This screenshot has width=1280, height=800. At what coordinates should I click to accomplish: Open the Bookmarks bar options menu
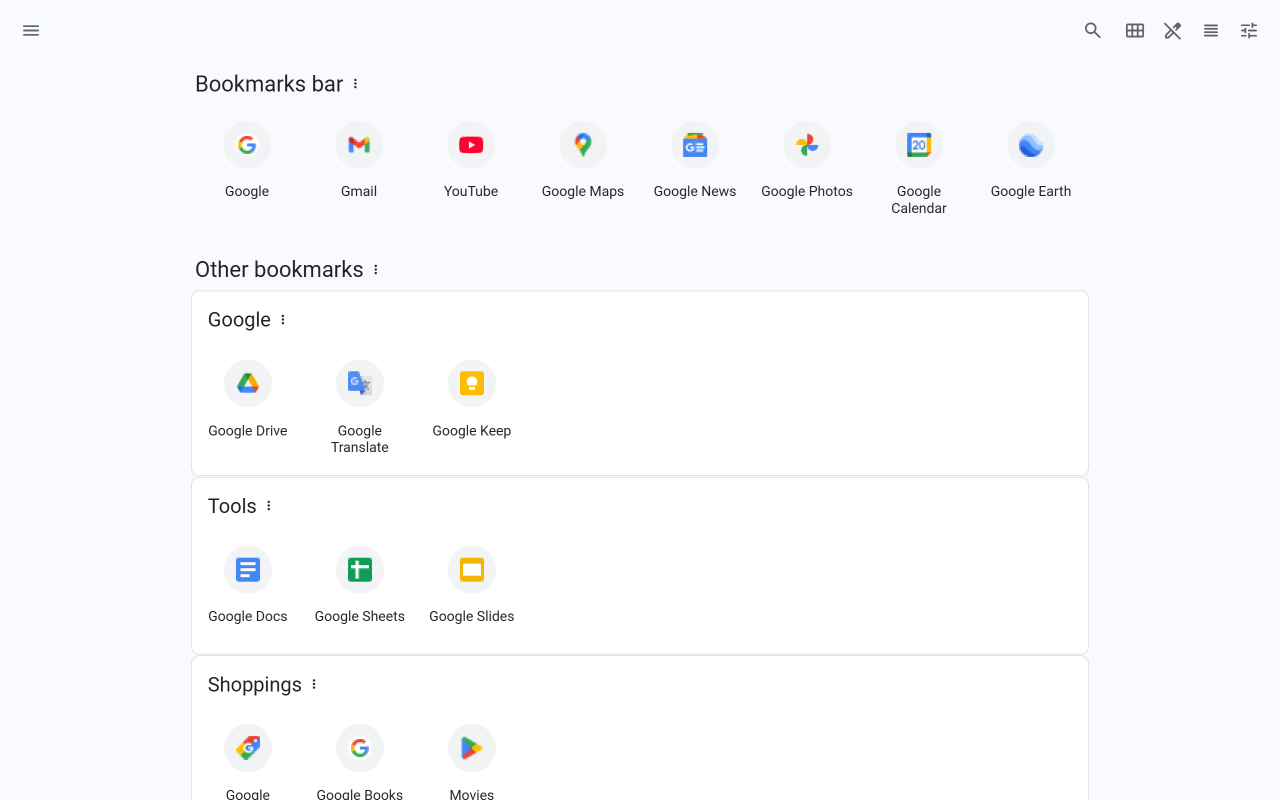(355, 84)
